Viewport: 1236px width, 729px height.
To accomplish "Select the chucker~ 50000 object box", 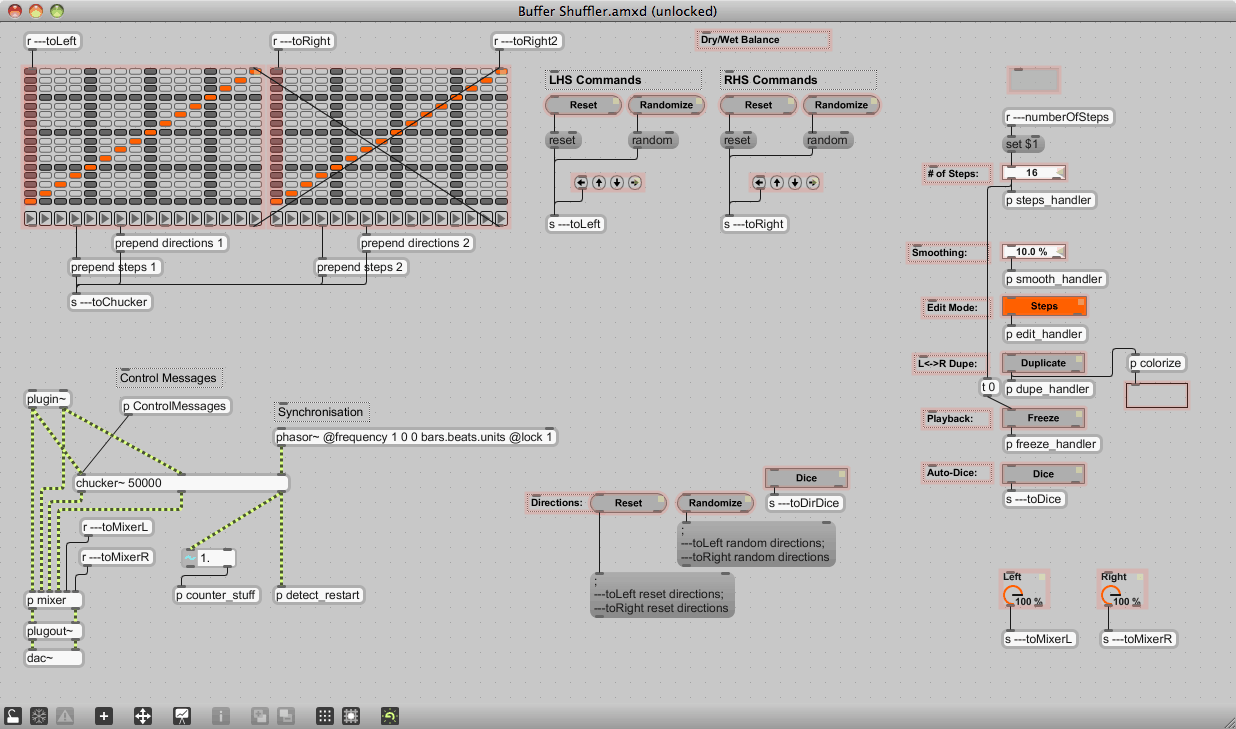I will pos(180,483).
